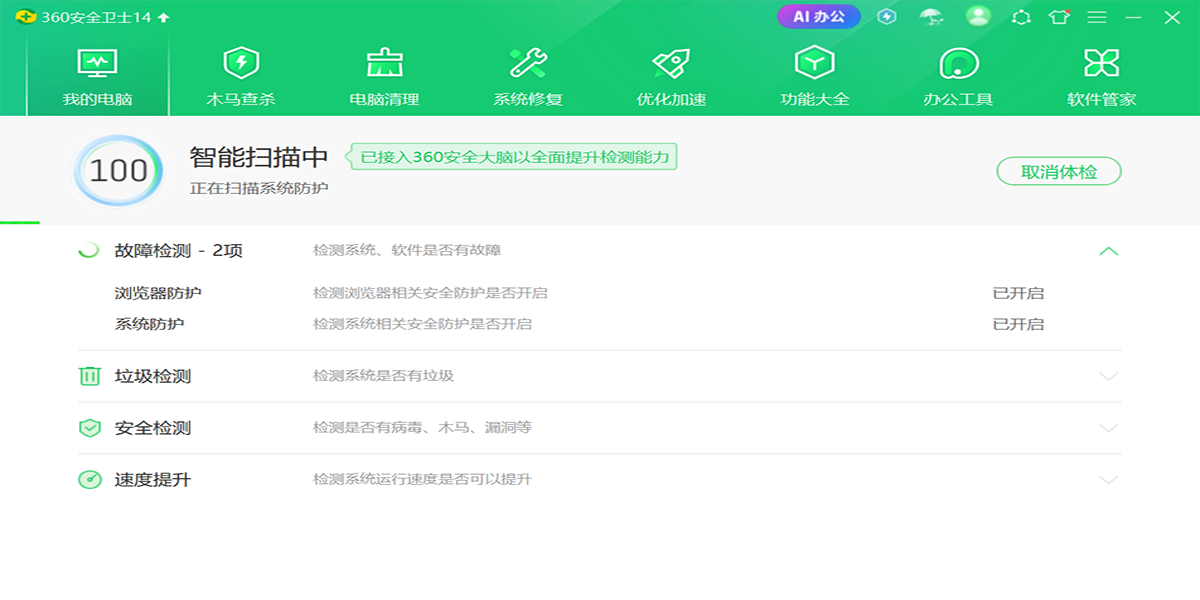This screenshot has width=1200, height=600.
Task: Open 软件管家 software manager
Action: pyautogui.click(x=1101, y=77)
